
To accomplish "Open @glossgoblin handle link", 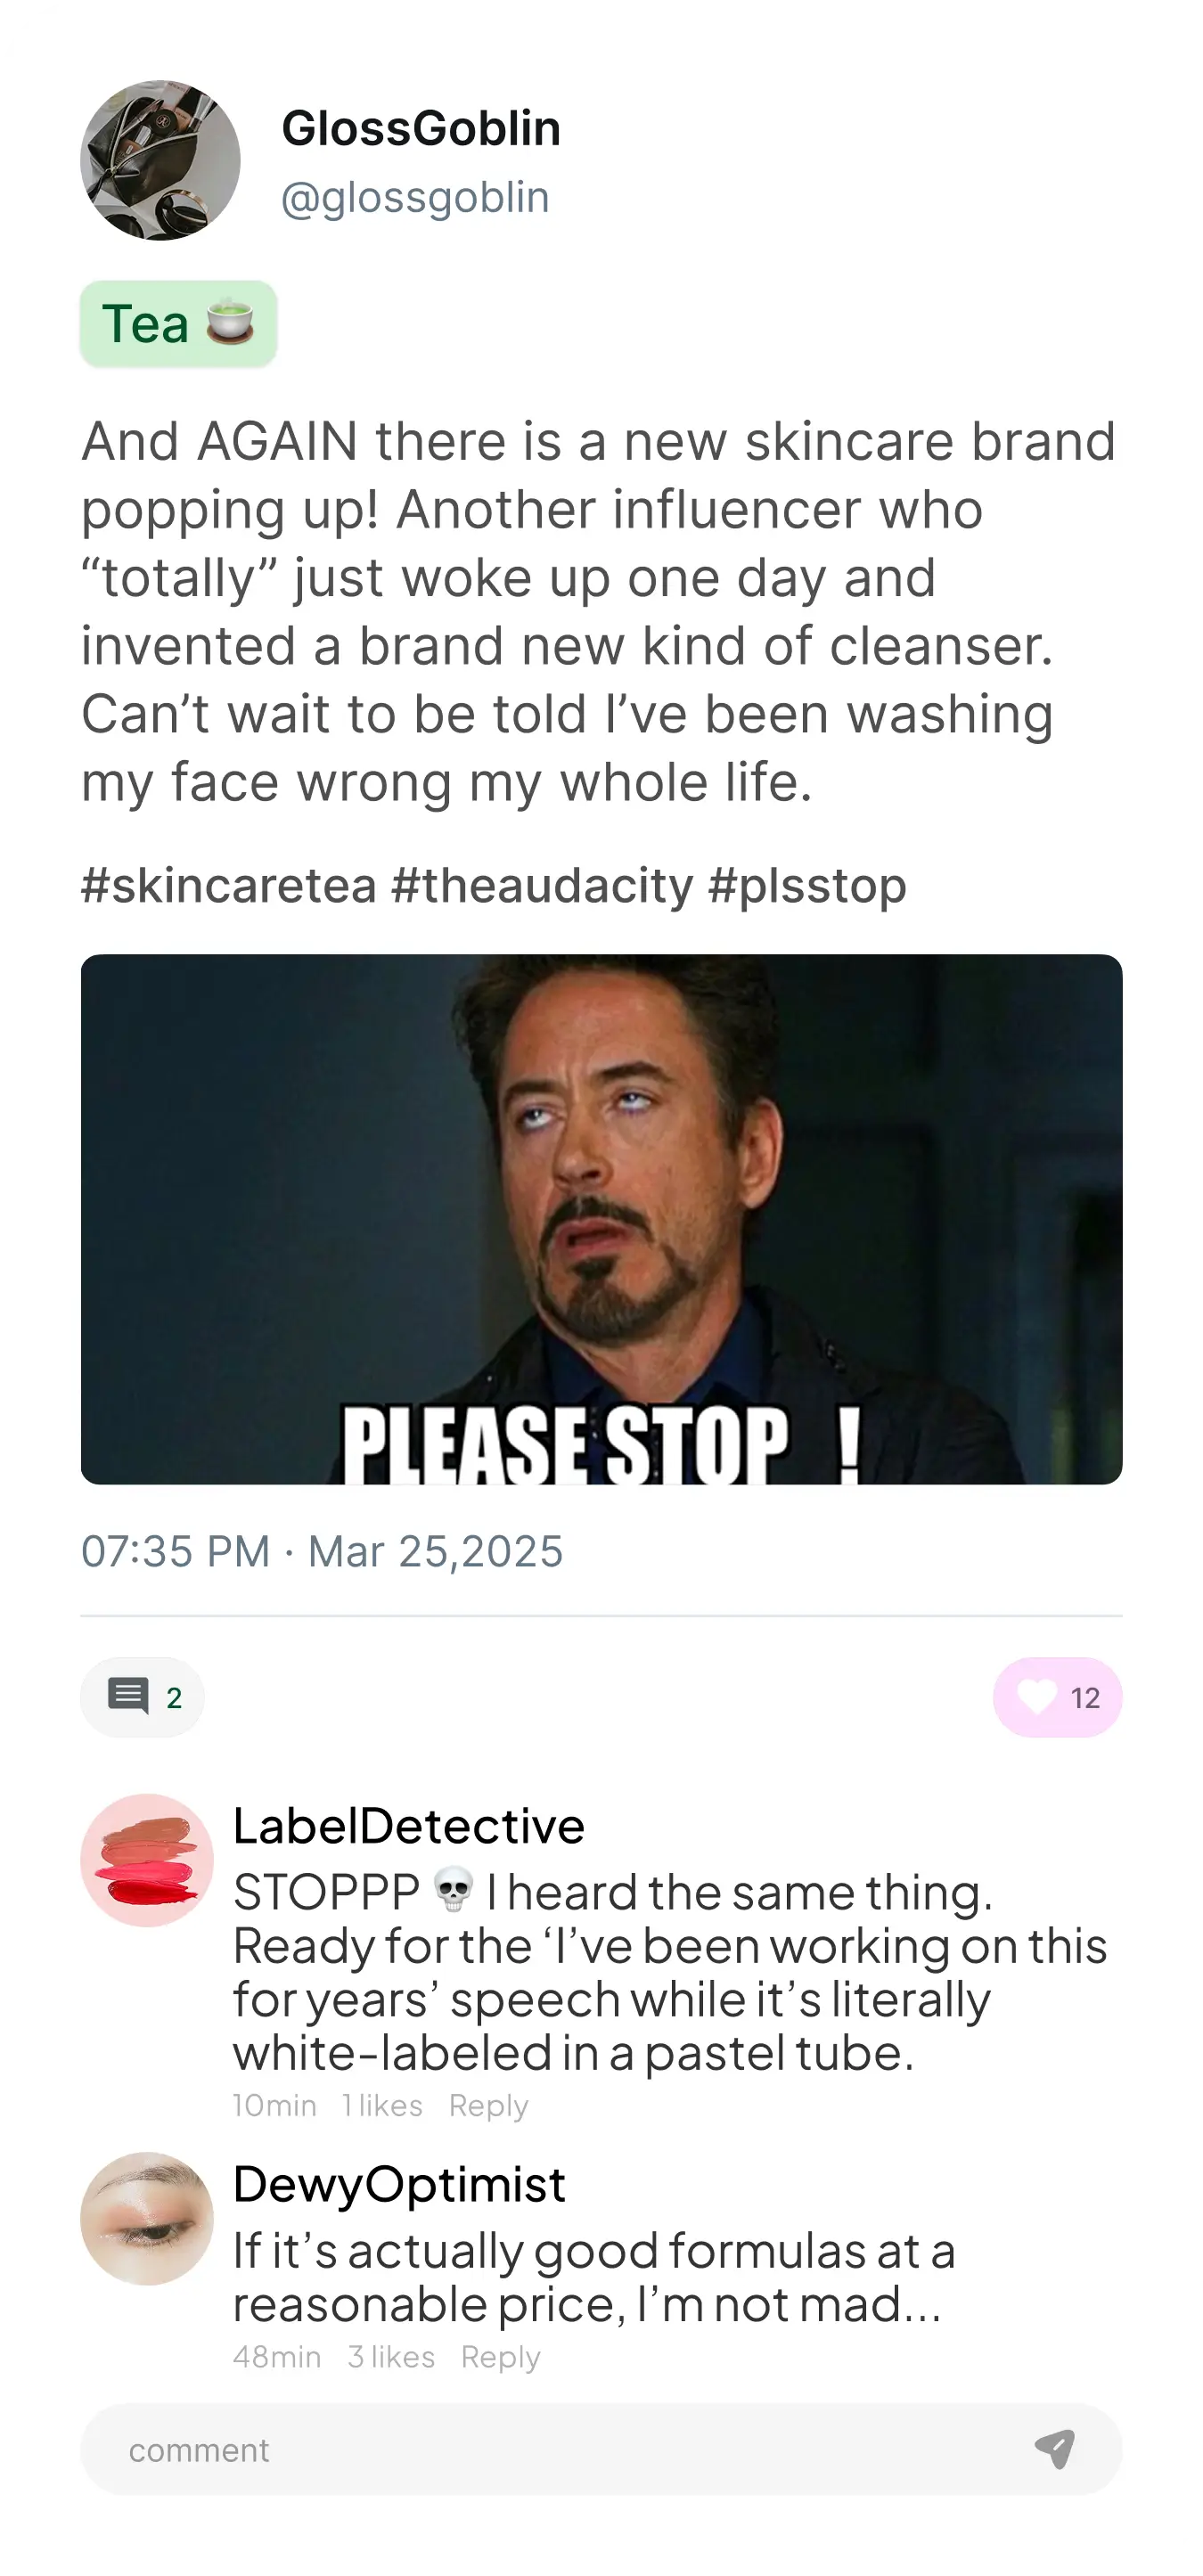I will (415, 198).
